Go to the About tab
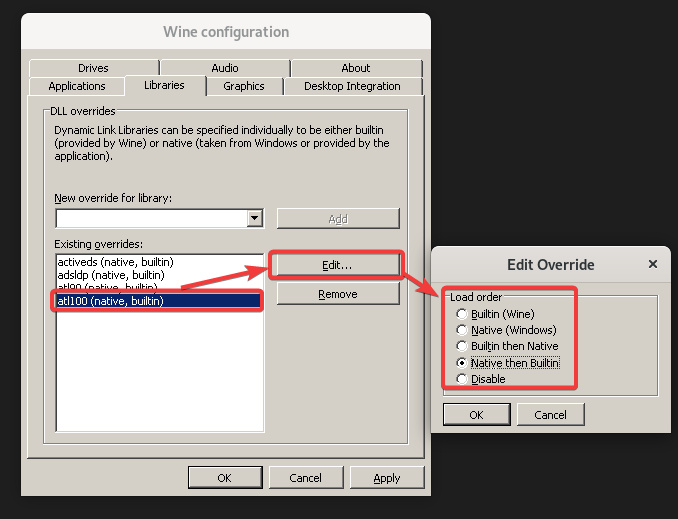678x519 pixels. (x=356, y=68)
